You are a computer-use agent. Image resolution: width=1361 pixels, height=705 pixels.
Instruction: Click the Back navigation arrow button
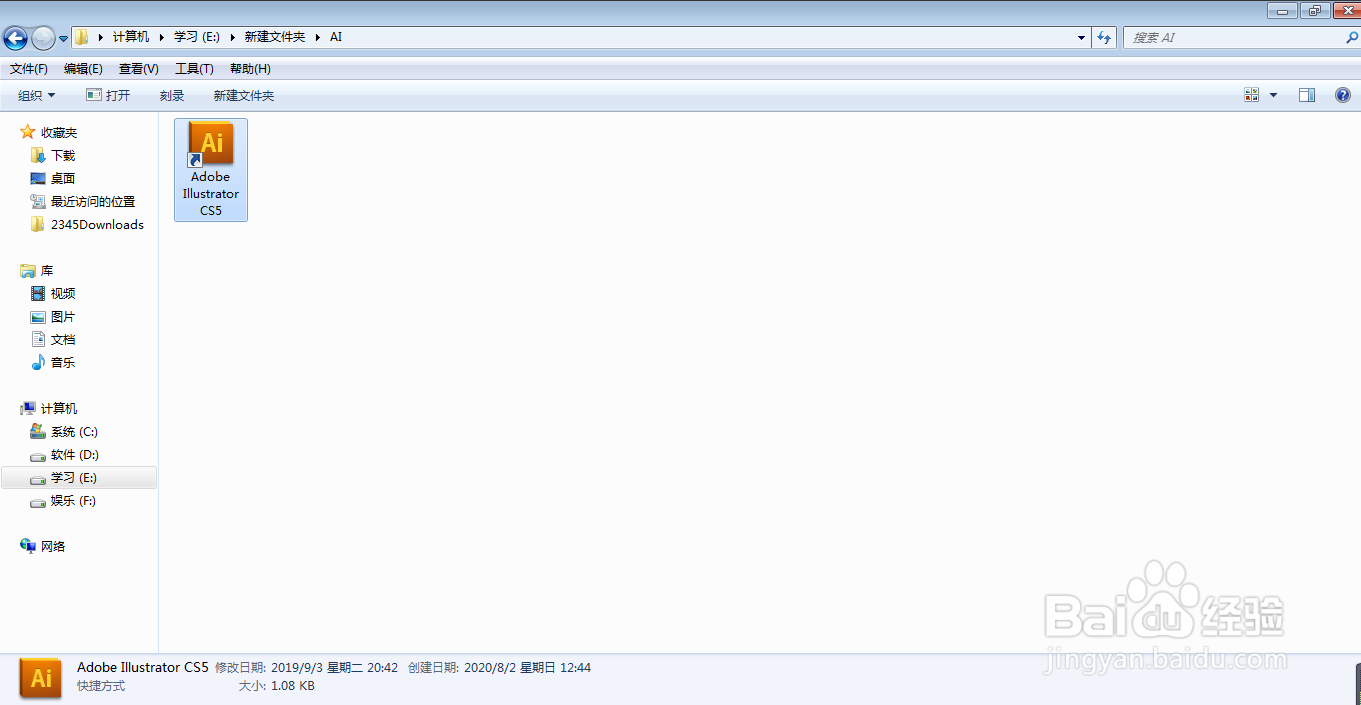15,38
